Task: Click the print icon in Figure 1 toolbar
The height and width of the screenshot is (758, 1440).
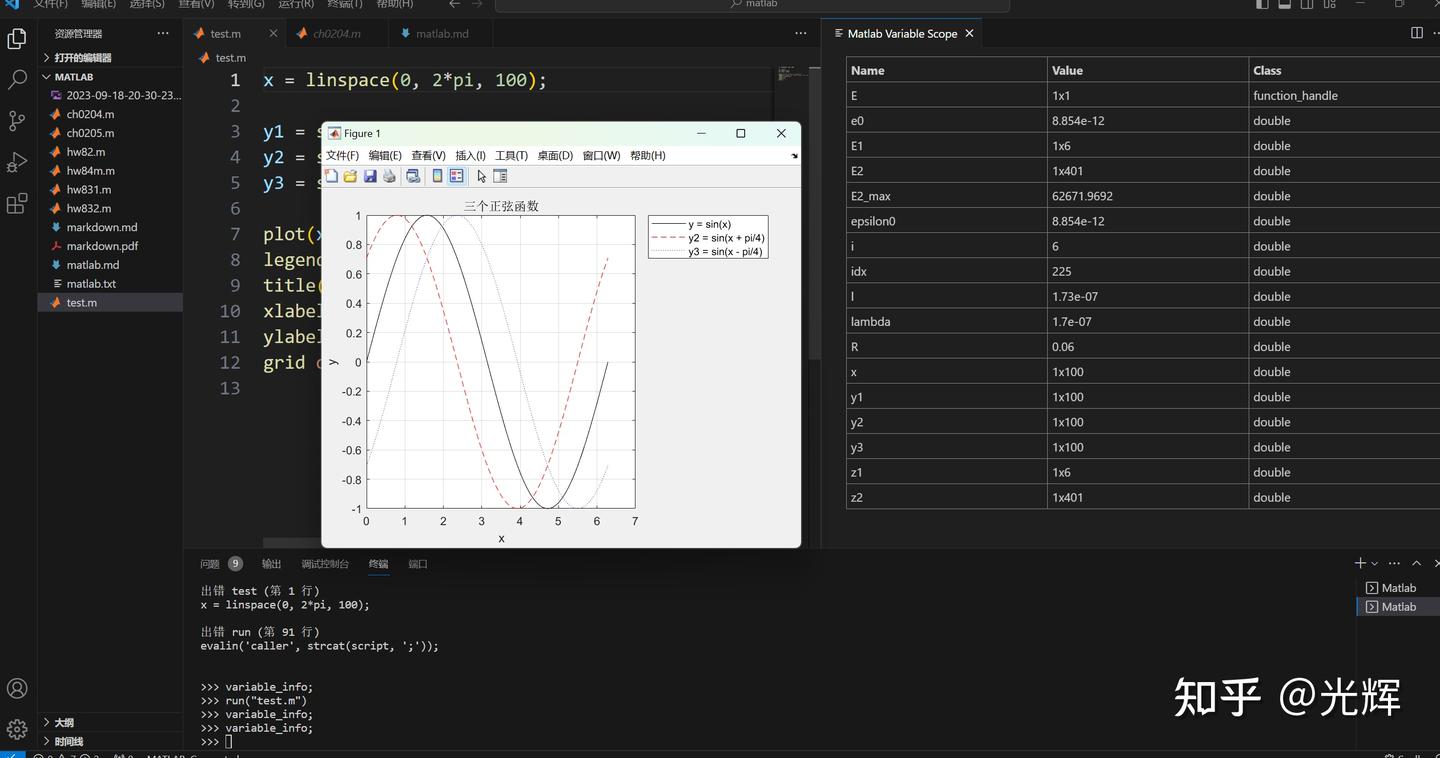Action: [390, 175]
